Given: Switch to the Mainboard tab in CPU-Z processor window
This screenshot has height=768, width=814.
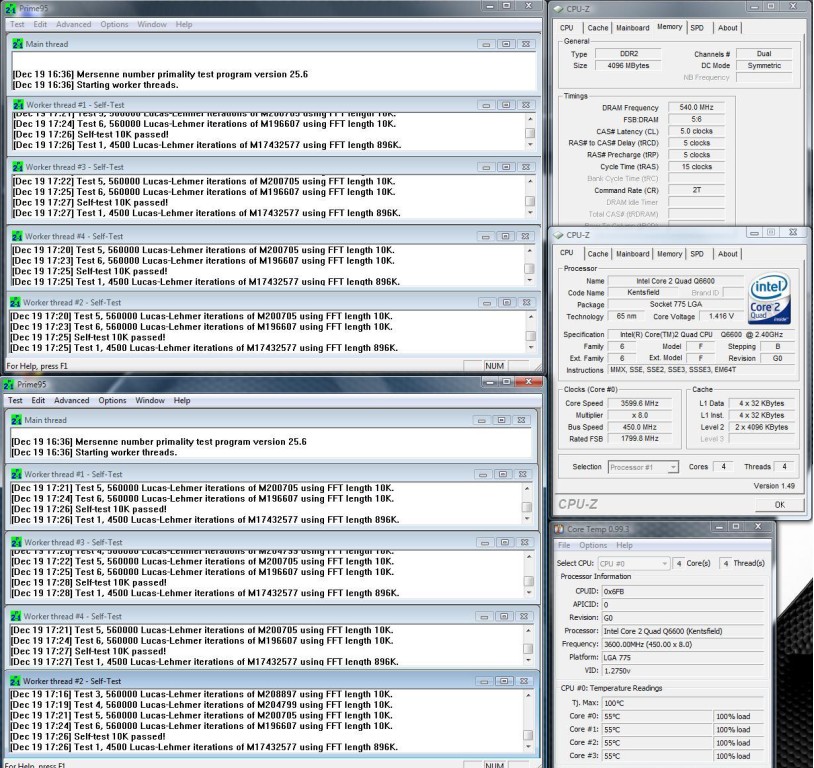Looking at the screenshot, I should (x=632, y=254).
